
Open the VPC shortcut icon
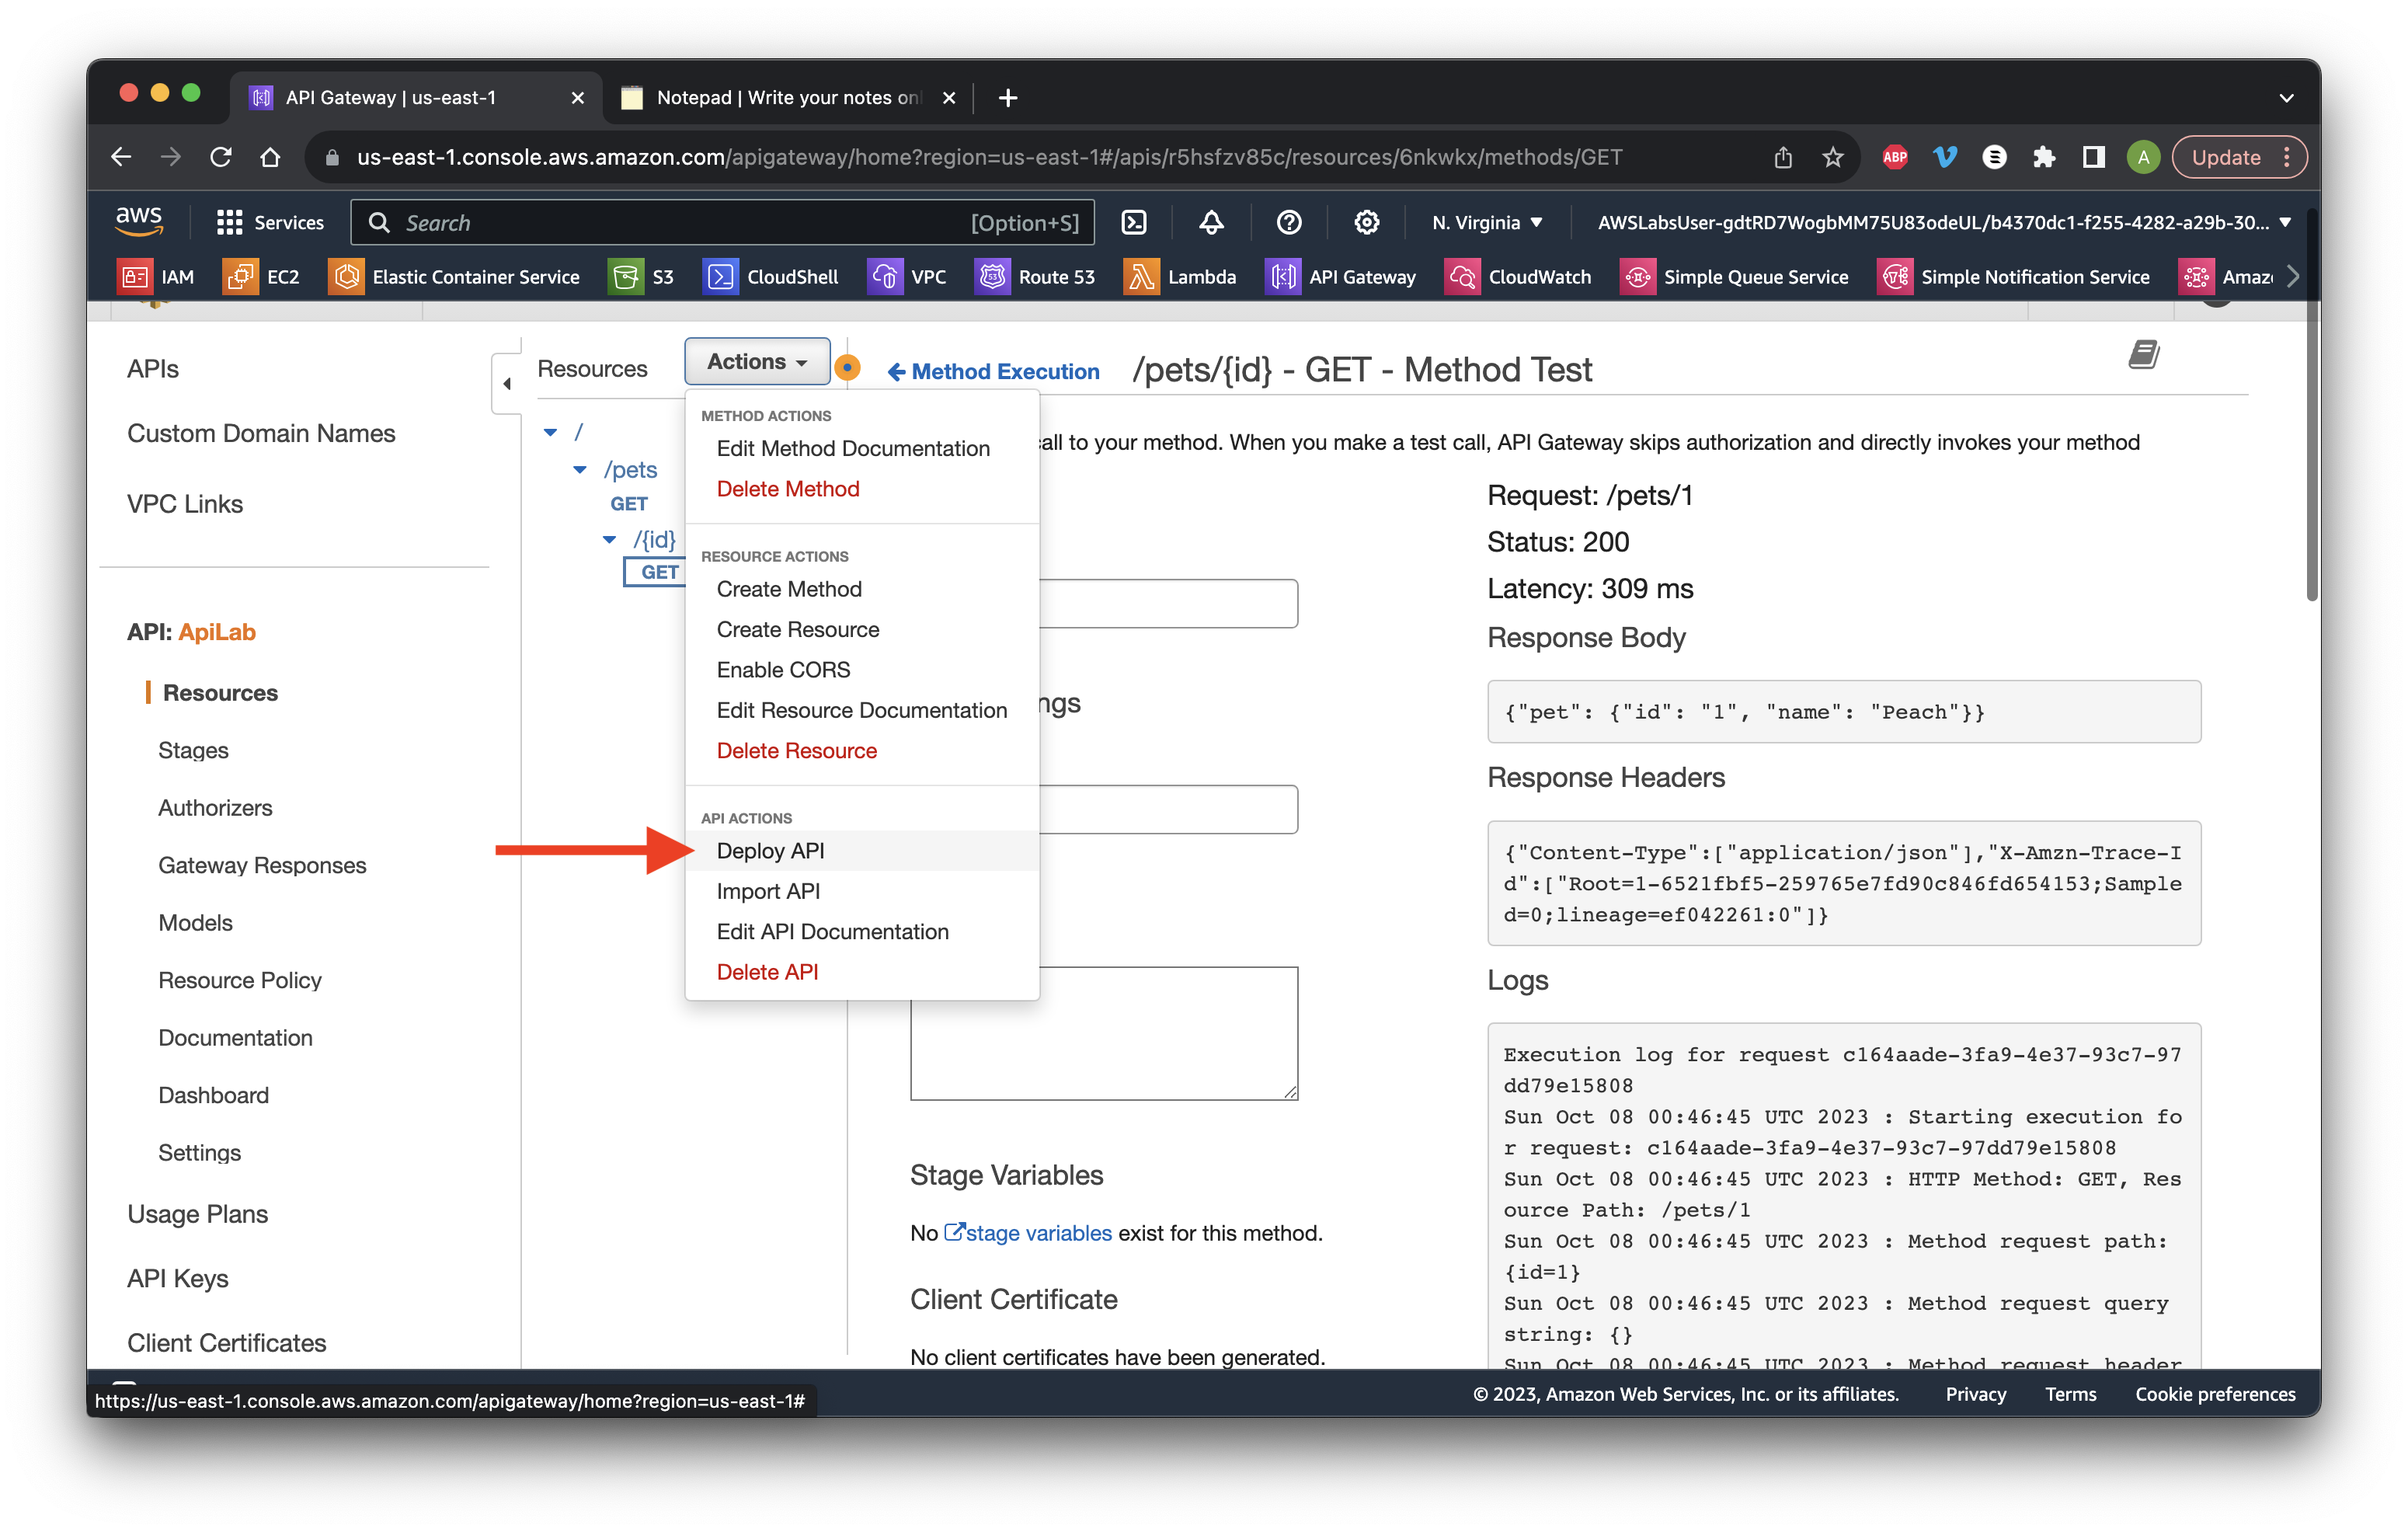(x=884, y=277)
